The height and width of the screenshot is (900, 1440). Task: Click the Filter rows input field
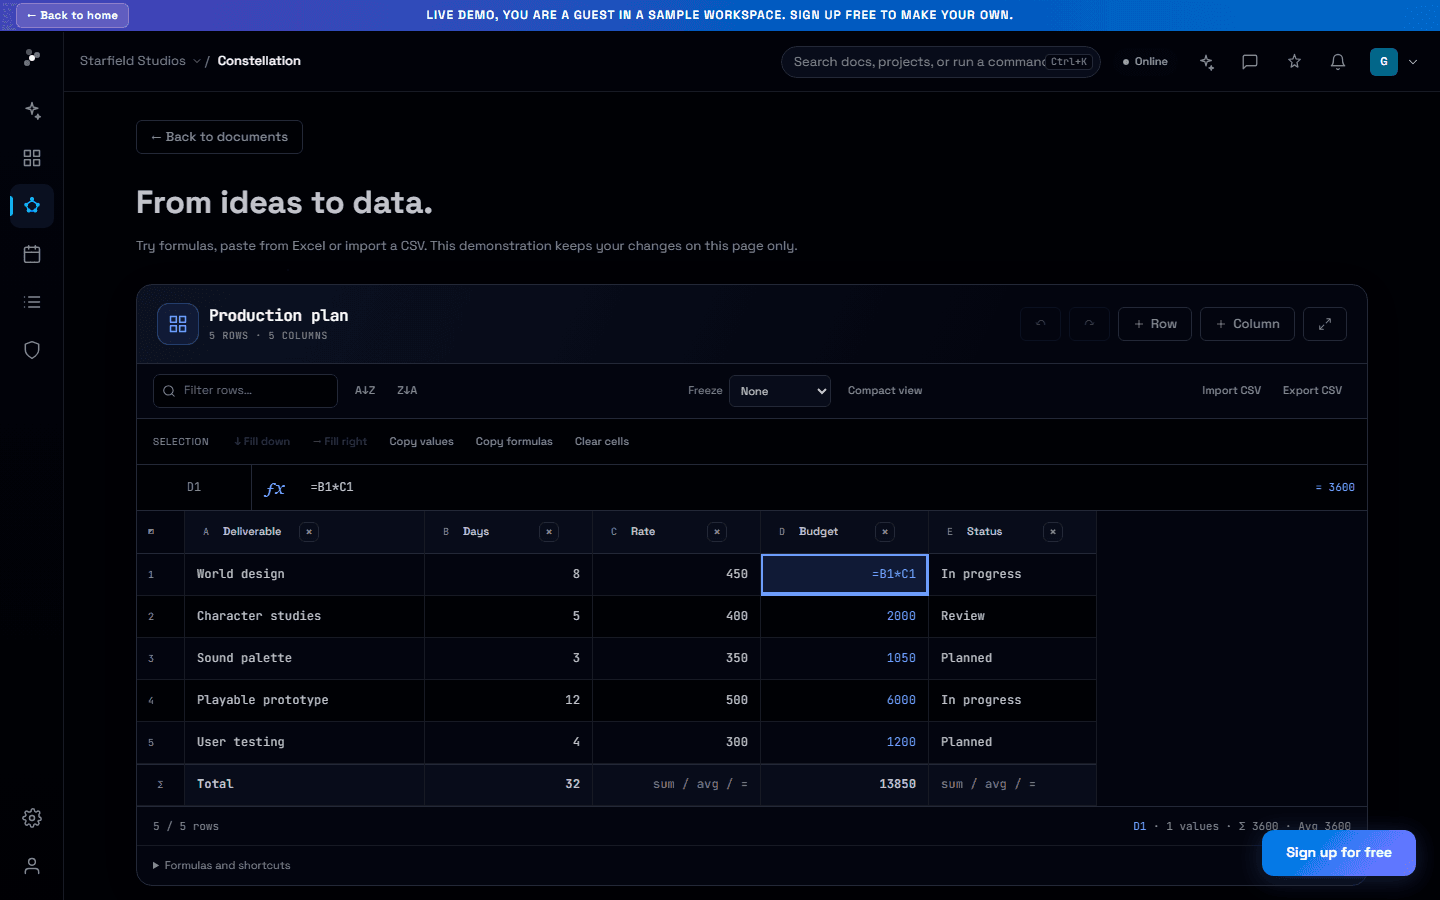pyautogui.click(x=245, y=391)
